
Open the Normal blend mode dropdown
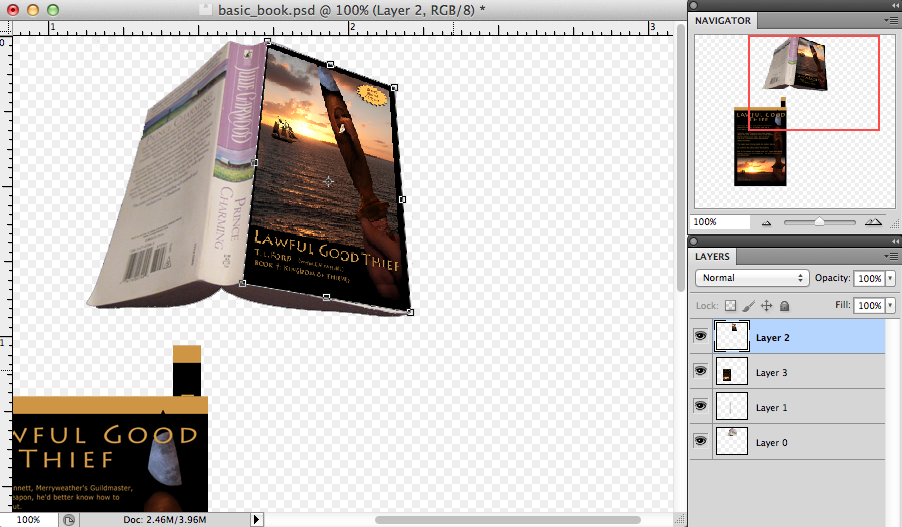pos(752,278)
